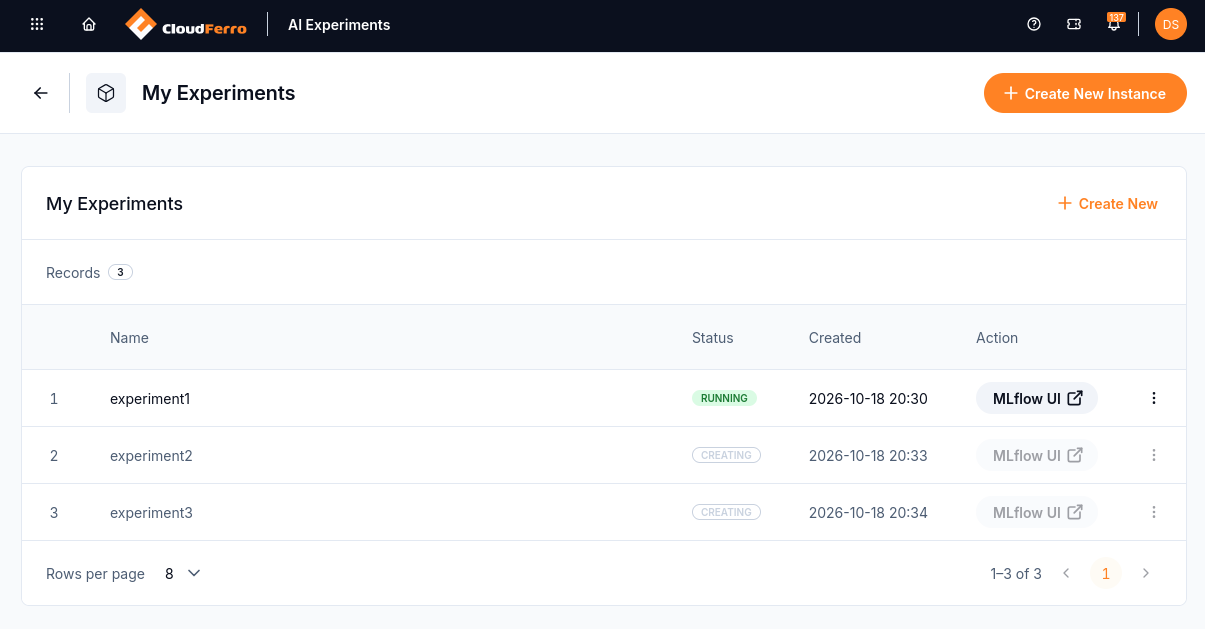Click the date 2026-10-18 20:34
This screenshot has width=1205, height=629.
(868, 512)
